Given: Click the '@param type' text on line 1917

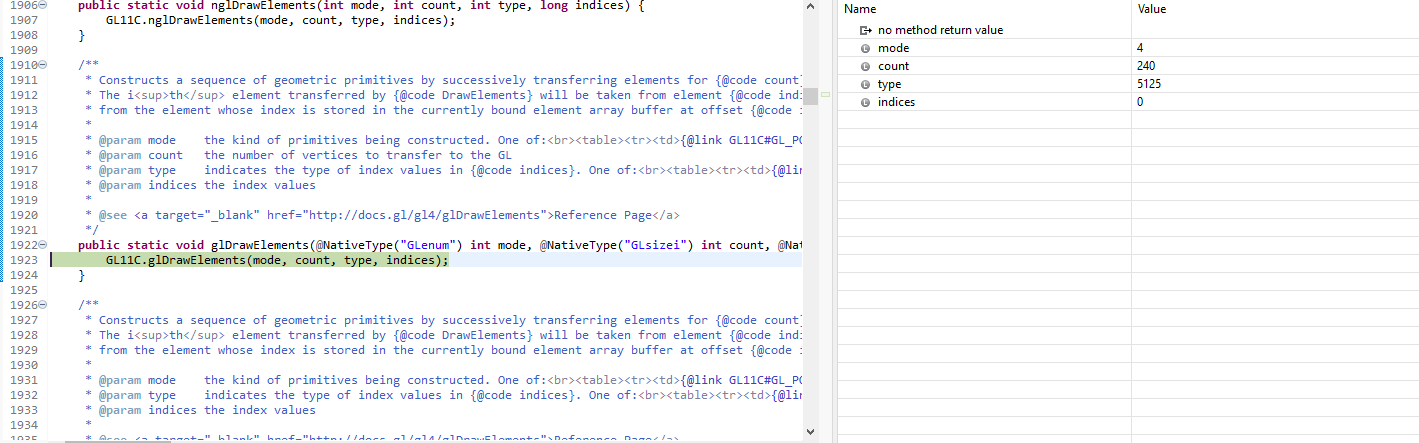Looking at the screenshot, I should click(138, 170).
